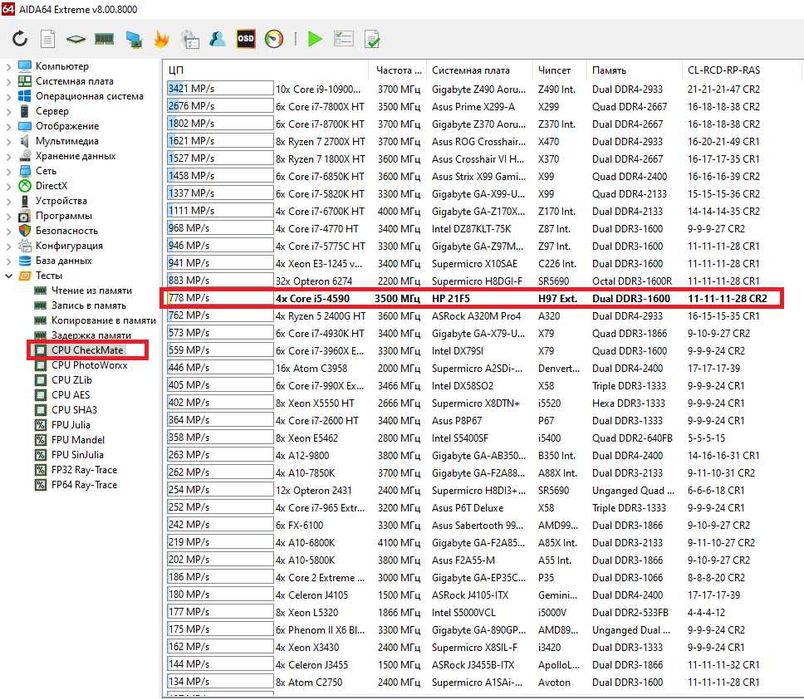The height and width of the screenshot is (699, 804).
Task: Select the FP32 Ray-Trace test
Action: (84, 470)
